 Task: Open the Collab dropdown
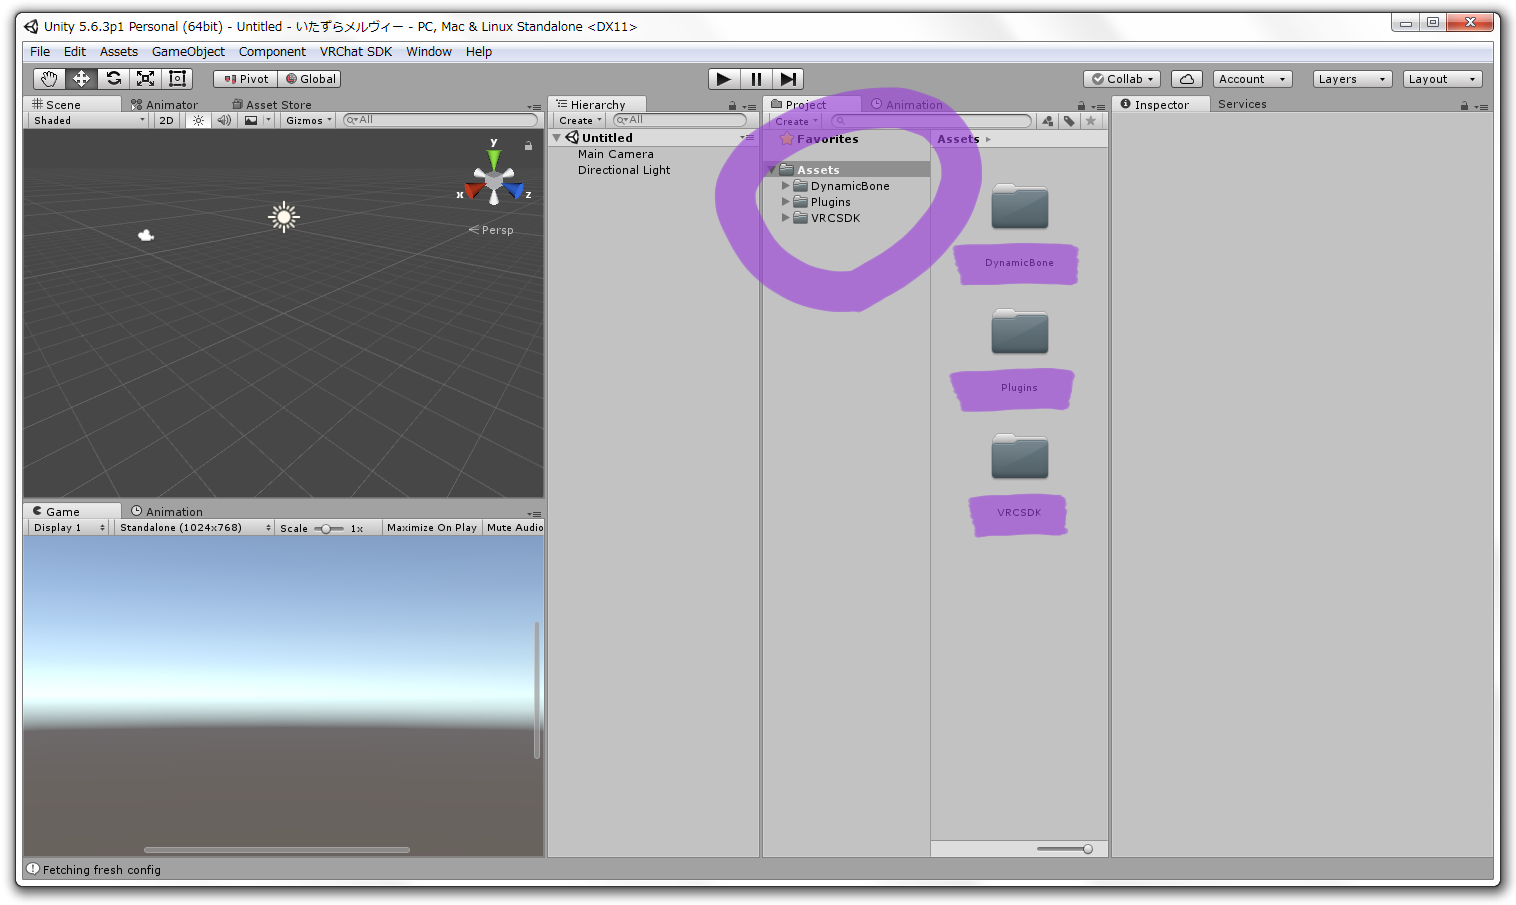tap(1122, 79)
